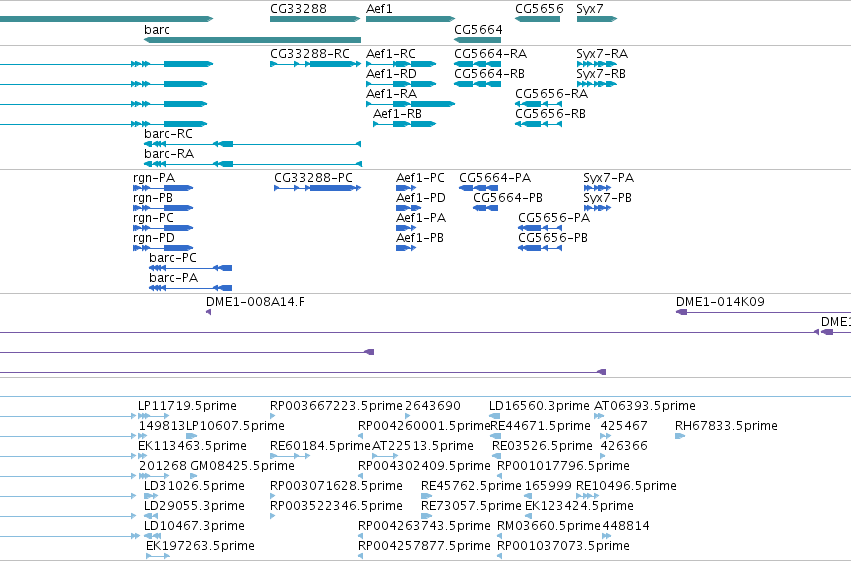Select transcript Aef1-RC
Screen dimensions: 851x561
point(401,64)
